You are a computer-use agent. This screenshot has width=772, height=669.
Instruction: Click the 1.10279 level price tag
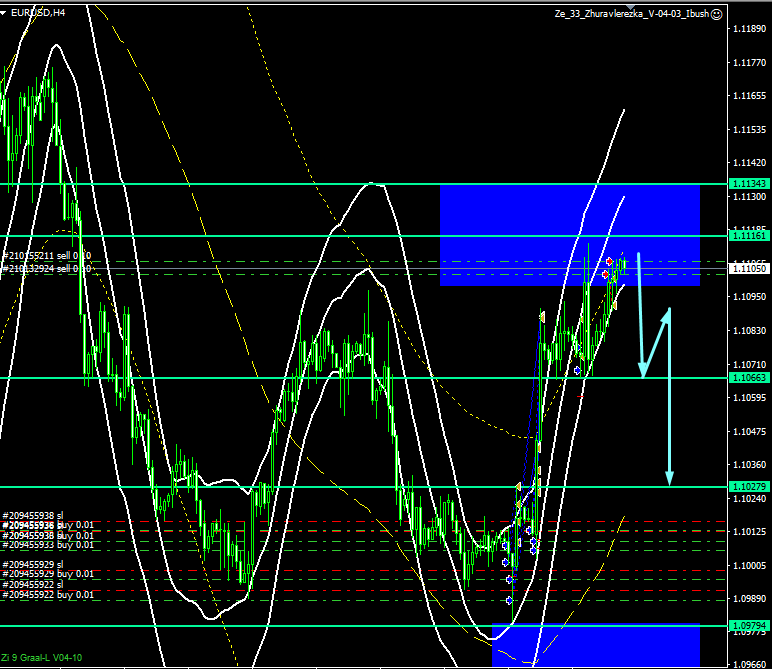(x=749, y=487)
